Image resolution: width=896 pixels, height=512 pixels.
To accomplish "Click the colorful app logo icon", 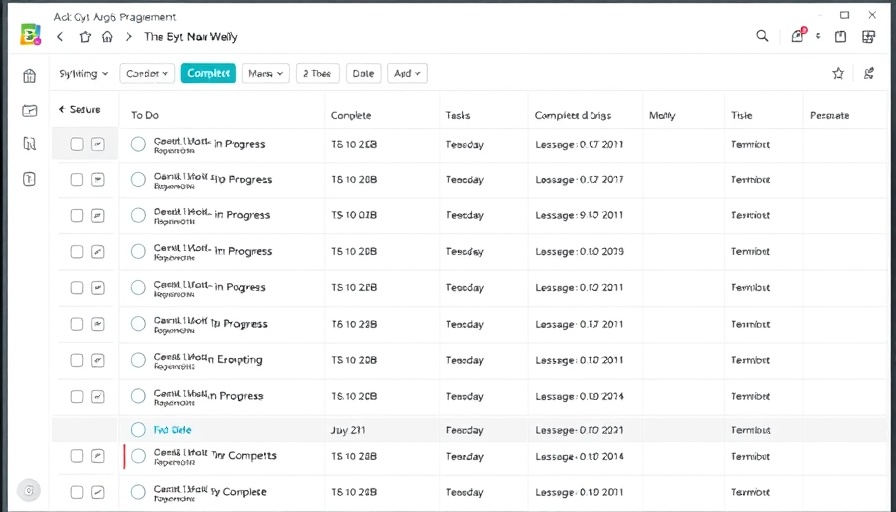I will point(30,34).
